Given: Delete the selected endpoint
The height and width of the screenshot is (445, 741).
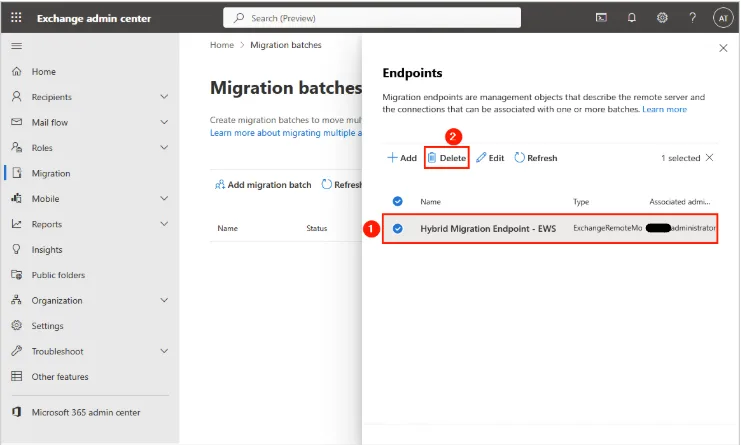Looking at the screenshot, I should click(447, 158).
